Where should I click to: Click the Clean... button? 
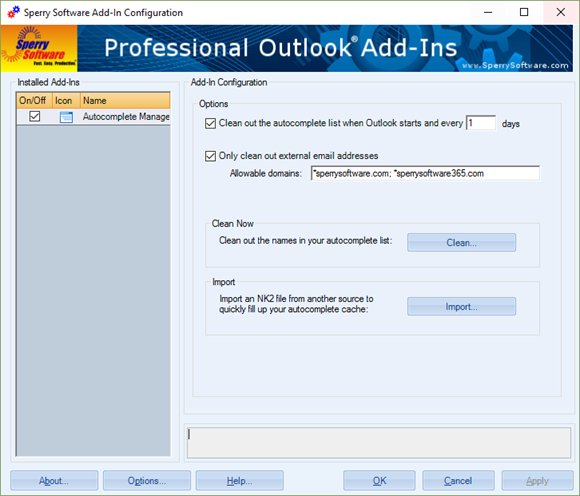[461, 243]
